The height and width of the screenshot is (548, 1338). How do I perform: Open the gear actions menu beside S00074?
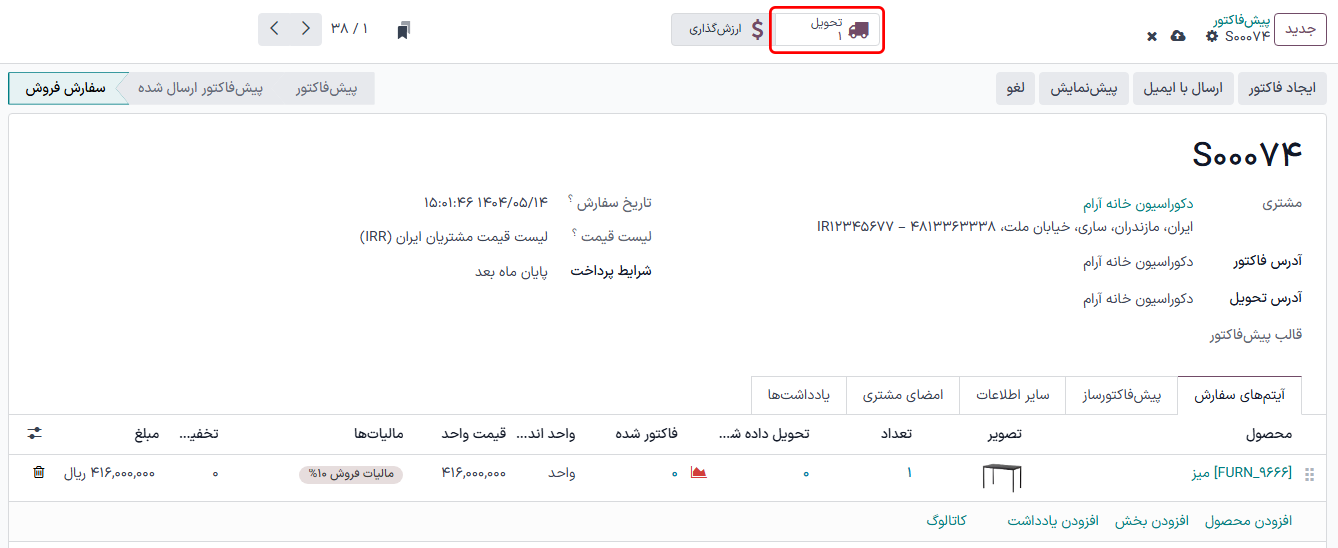(x=1212, y=36)
